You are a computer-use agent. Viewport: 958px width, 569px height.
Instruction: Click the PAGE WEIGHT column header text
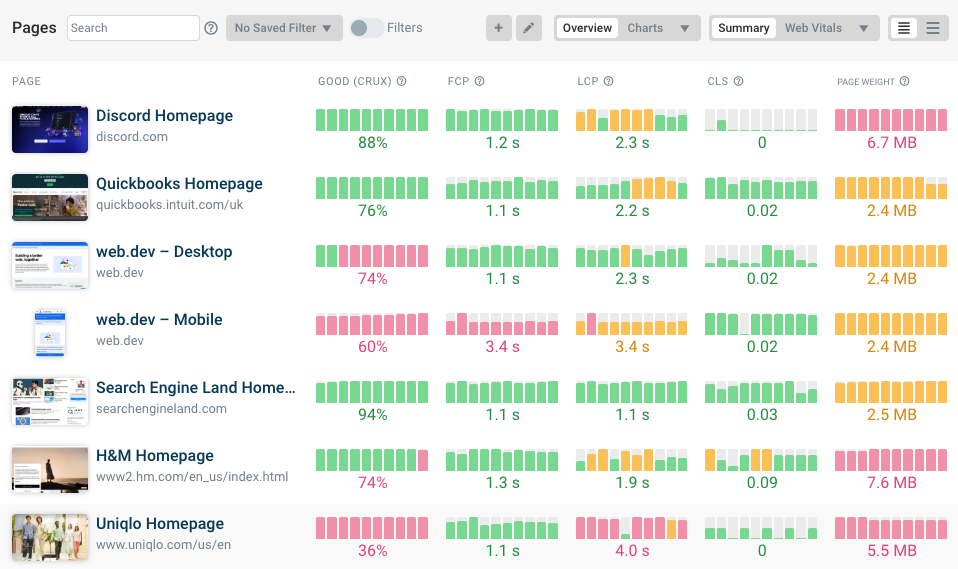[866, 81]
